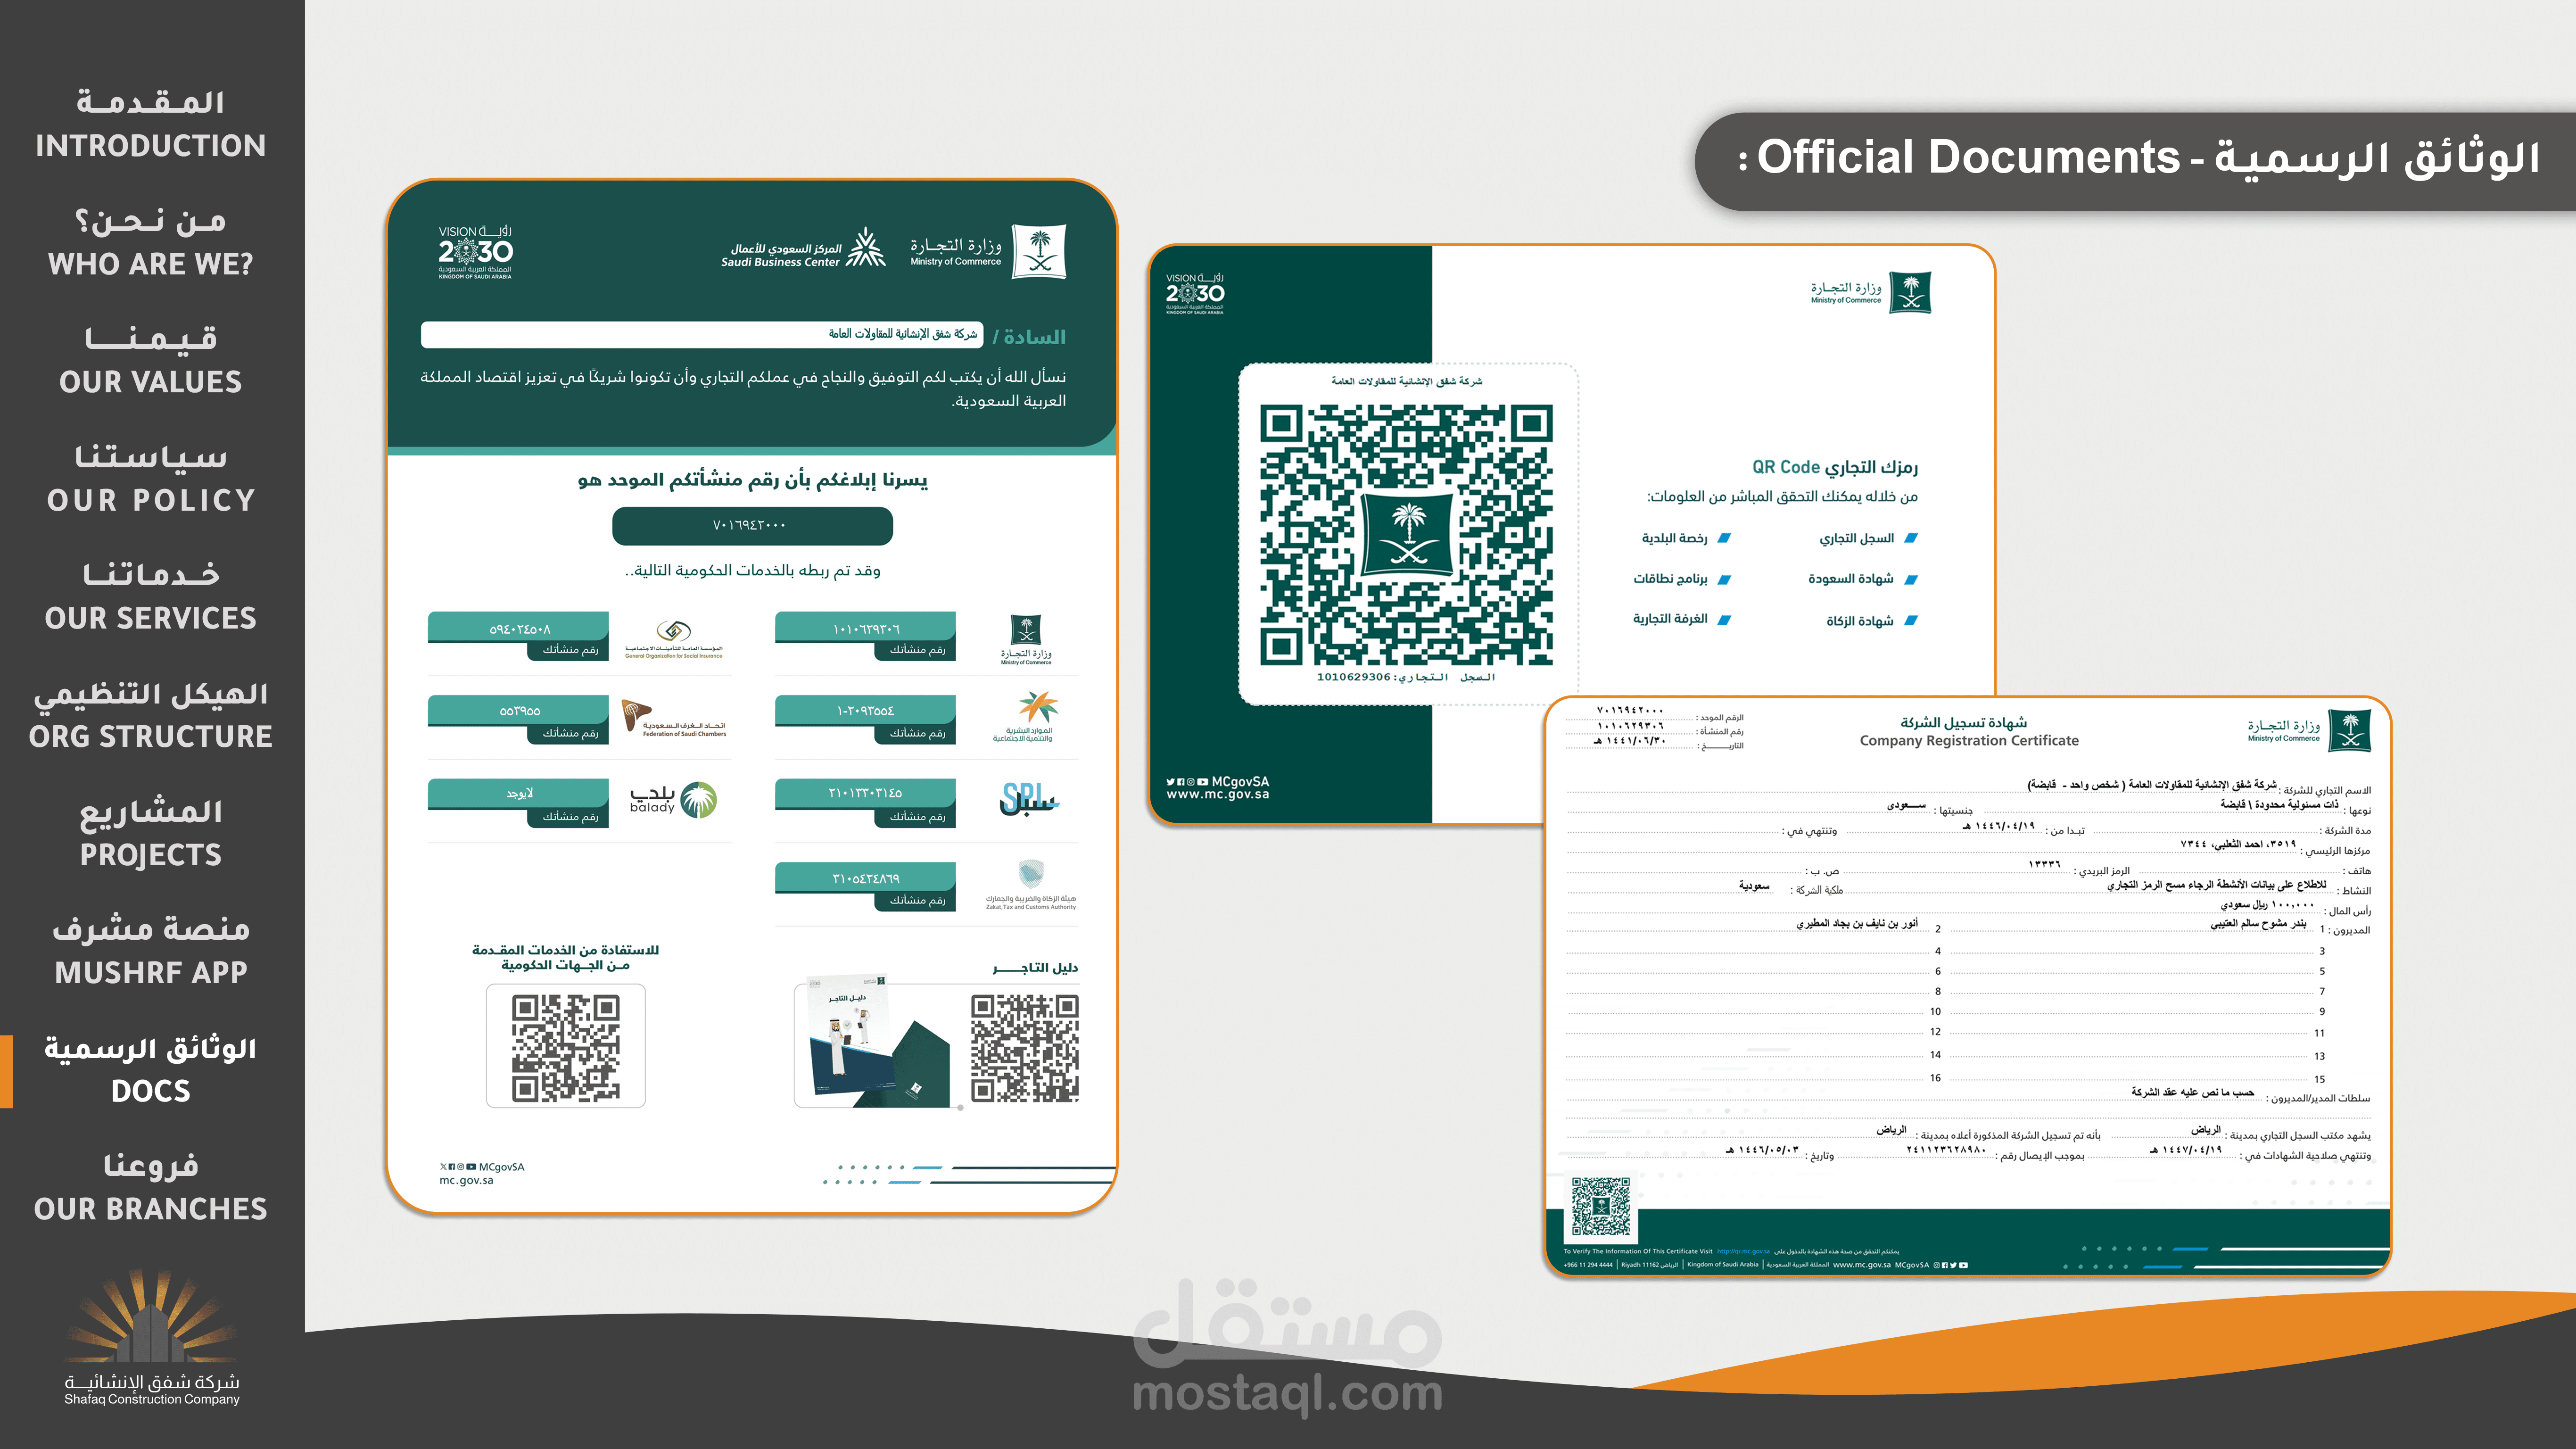
Task: Click the Zakat Tax and Customs Authority logo
Action: click(x=1031, y=884)
